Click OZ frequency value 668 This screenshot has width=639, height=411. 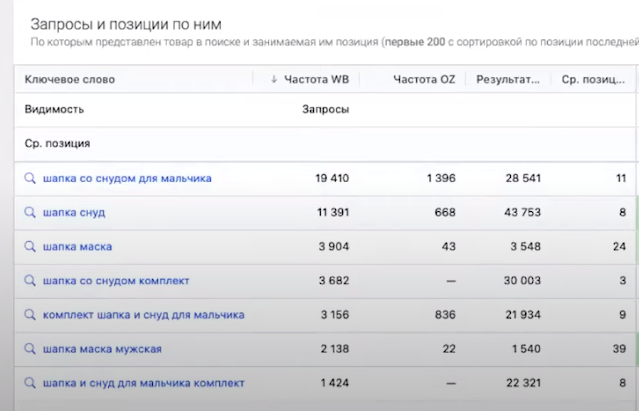click(x=445, y=212)
